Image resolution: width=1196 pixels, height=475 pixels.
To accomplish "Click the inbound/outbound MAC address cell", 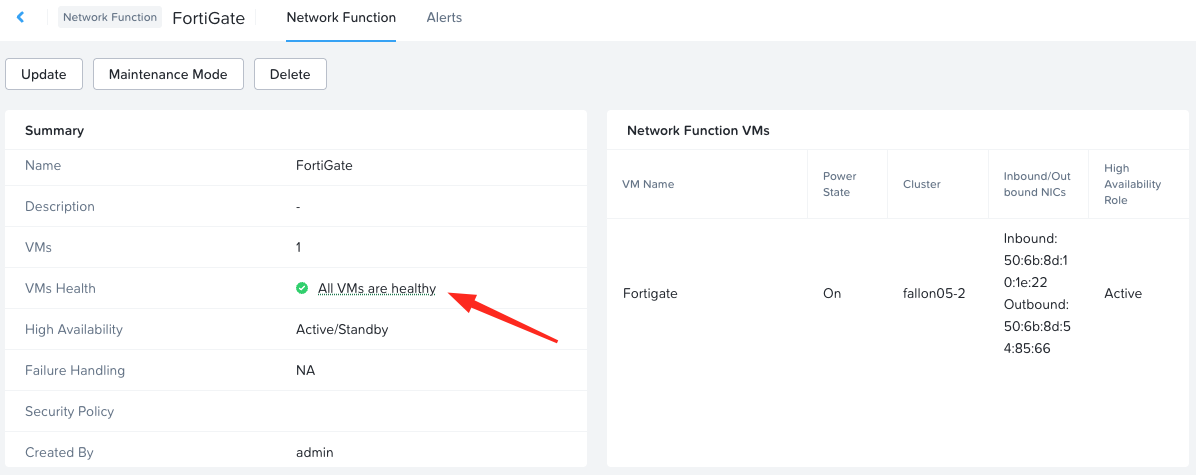I will 1037,294.
